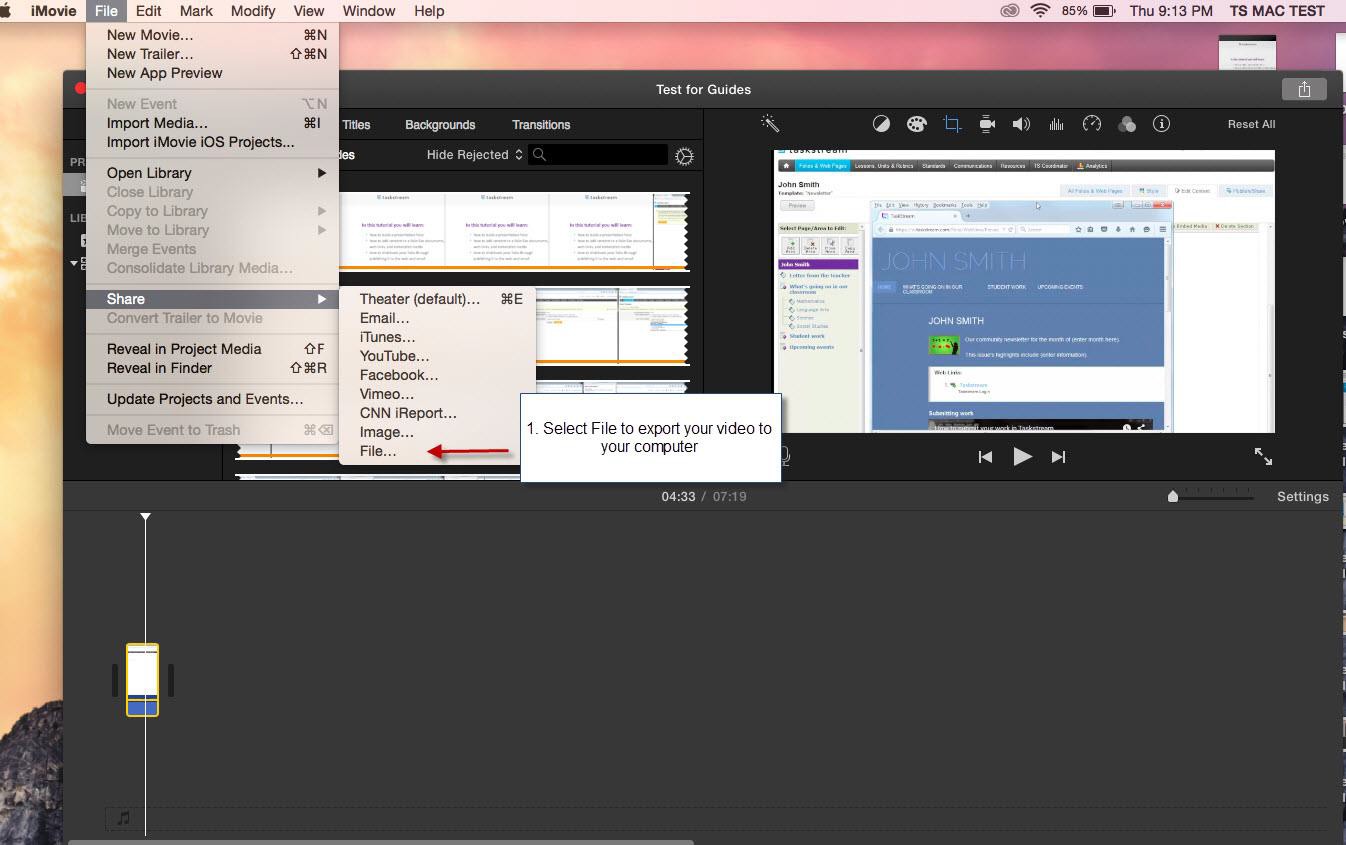Viewport: 1346px width, 845px height.
Task: Open the Modify menu
Action: (253, 11)
